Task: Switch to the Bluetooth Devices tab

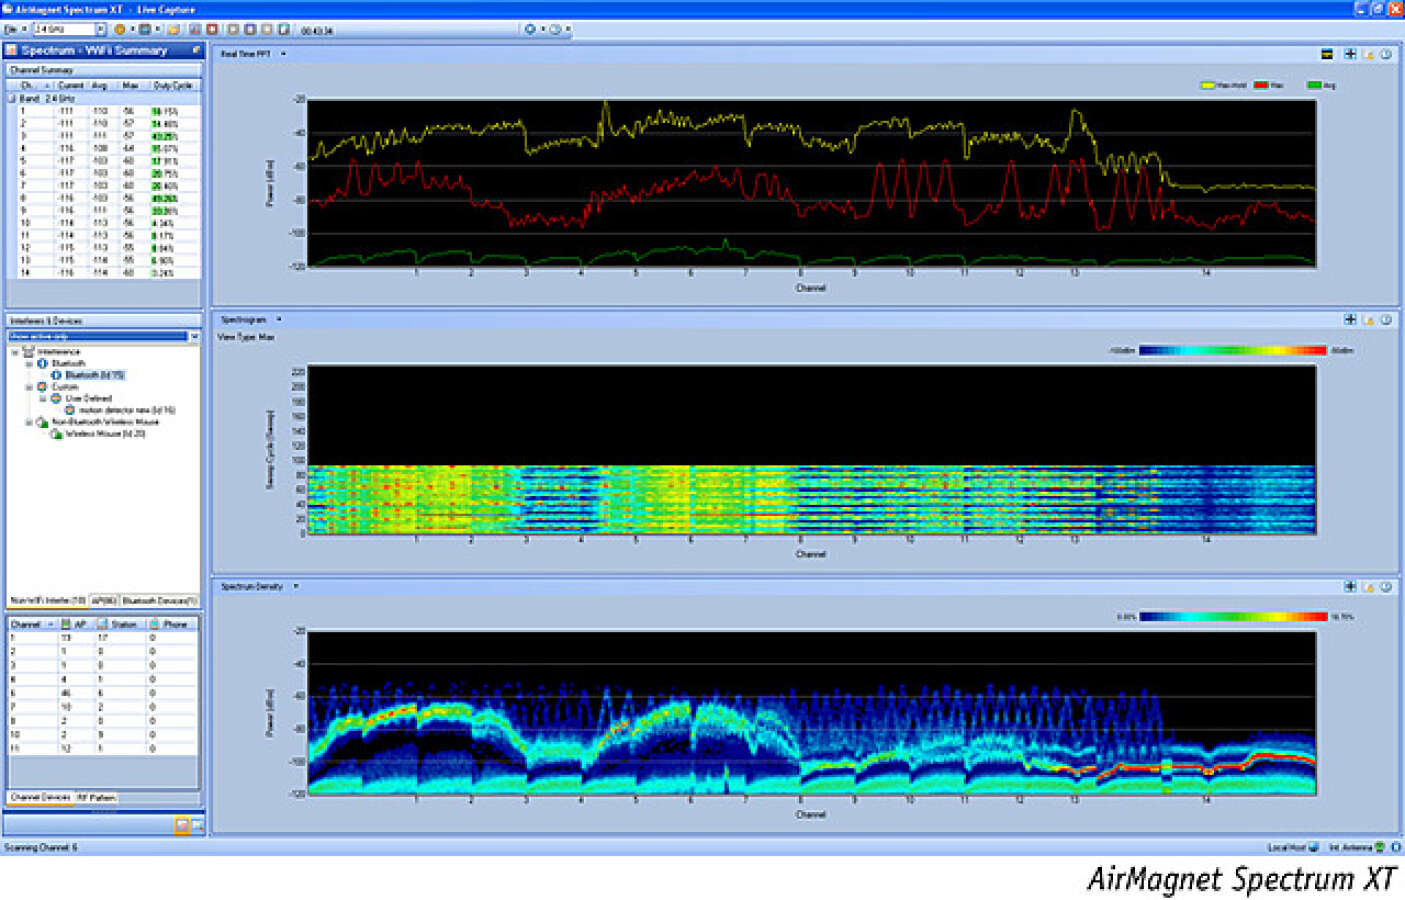Action: pyautogui.click(x=159, y=601)
